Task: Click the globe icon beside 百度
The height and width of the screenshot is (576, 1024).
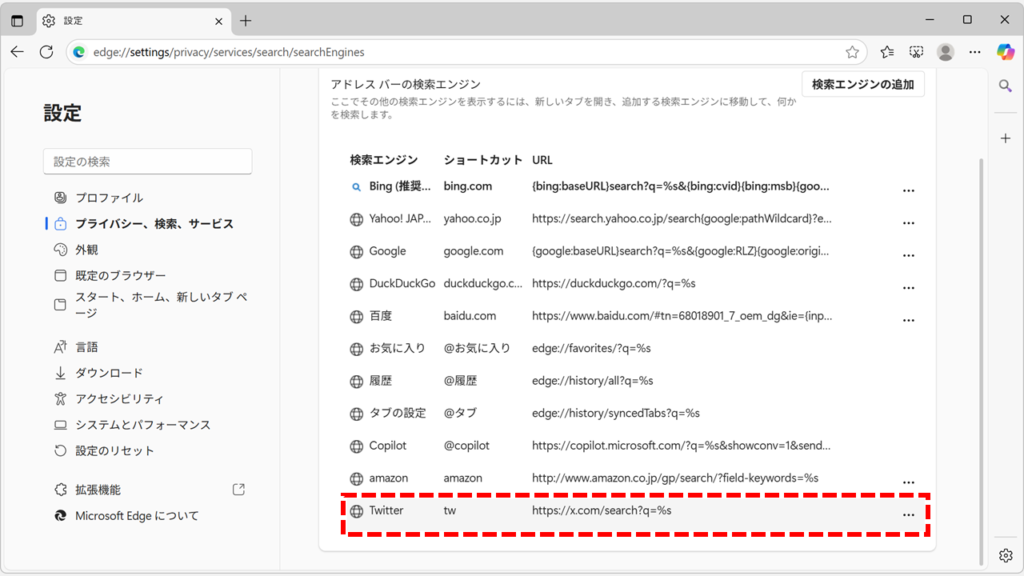Action: [356, 317]
